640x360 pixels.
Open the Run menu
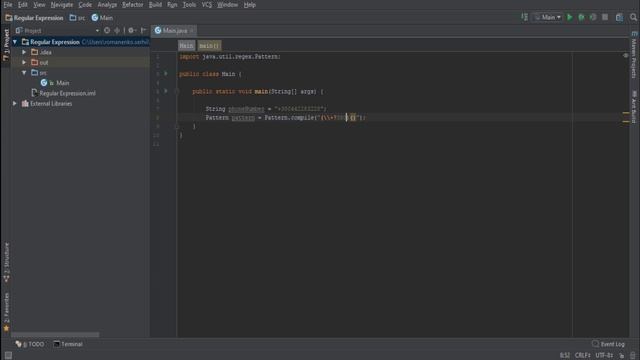(172, 5)
